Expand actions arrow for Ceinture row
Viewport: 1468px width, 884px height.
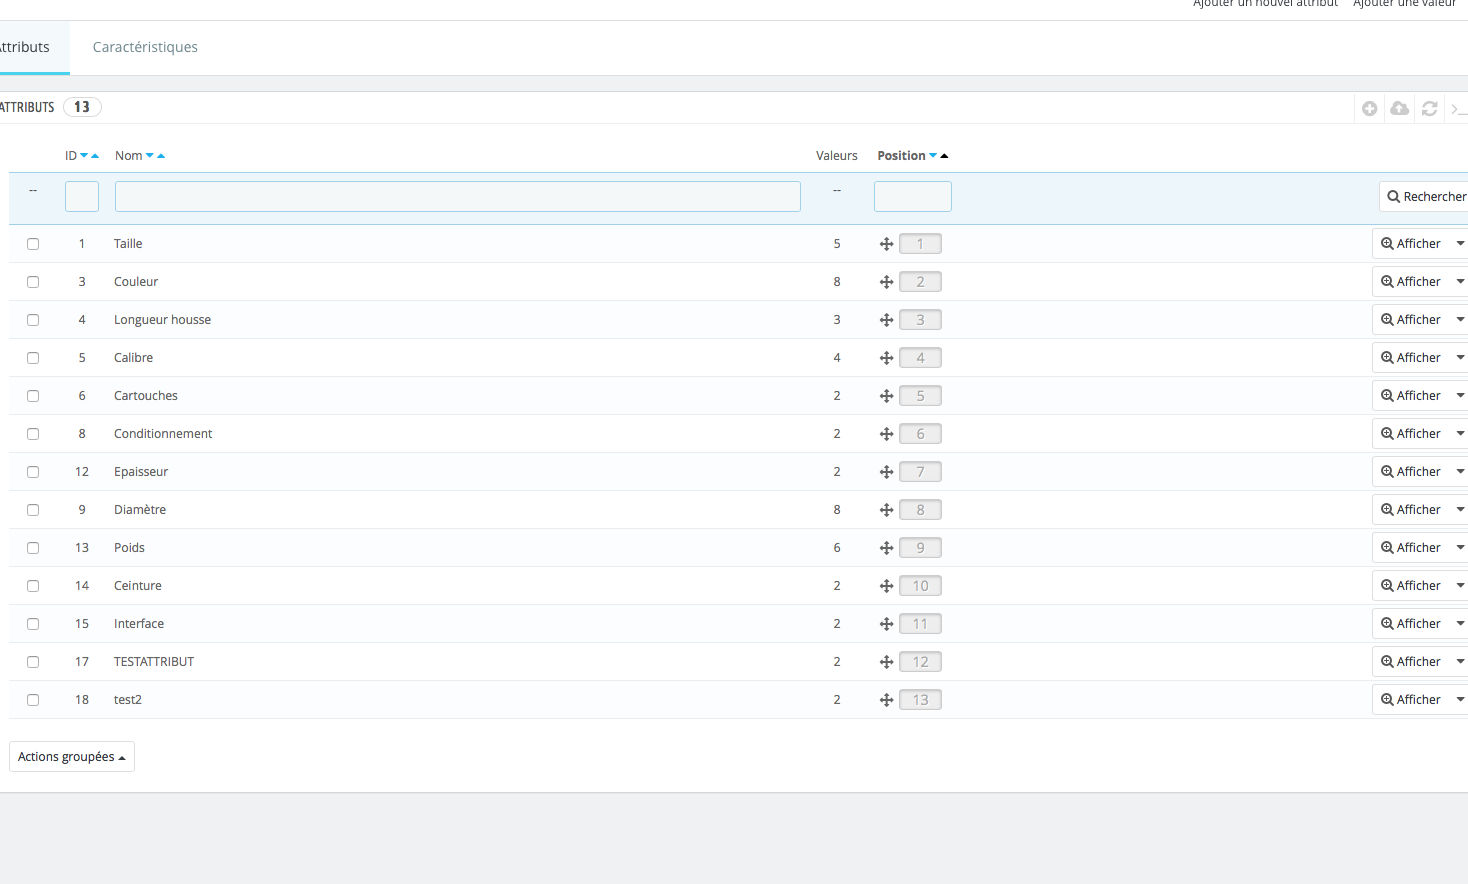(x=1460, y=586)
